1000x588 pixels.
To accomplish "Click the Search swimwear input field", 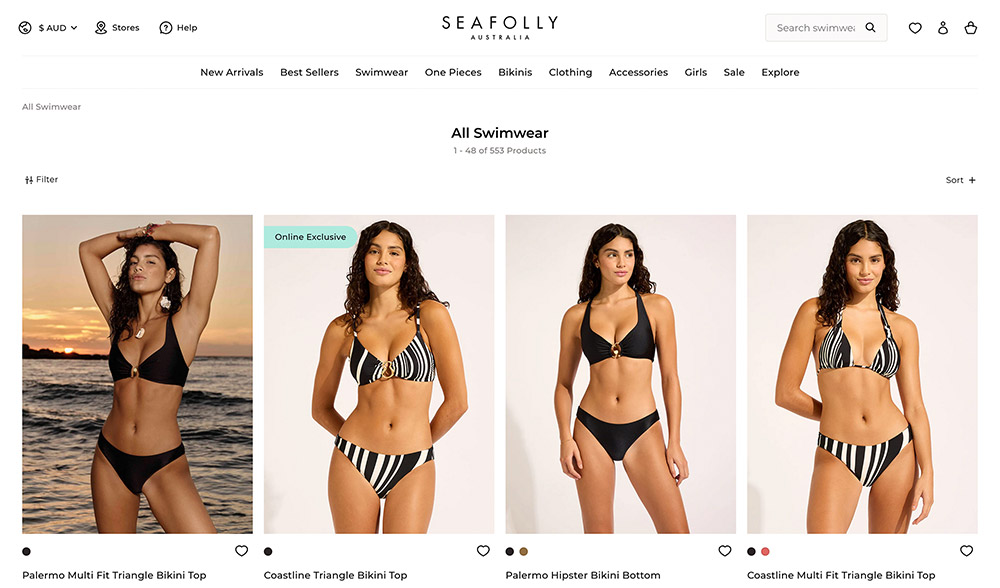I will click(x=815, y=27).
